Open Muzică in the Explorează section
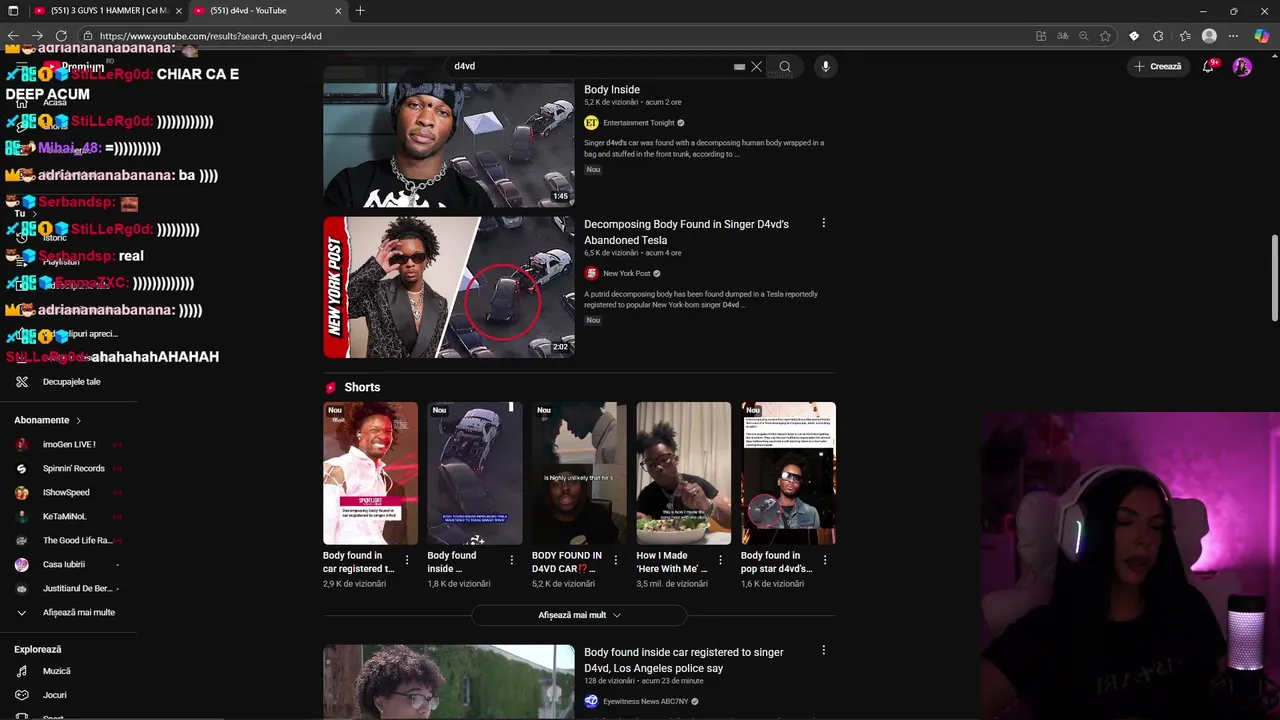The height and width of the screenshot is (720, 1280). tap(57, 671)
